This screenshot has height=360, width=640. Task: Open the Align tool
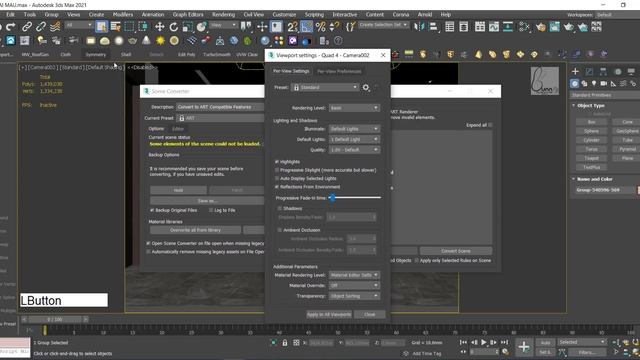pyautogui.click(x=433, y=27)
